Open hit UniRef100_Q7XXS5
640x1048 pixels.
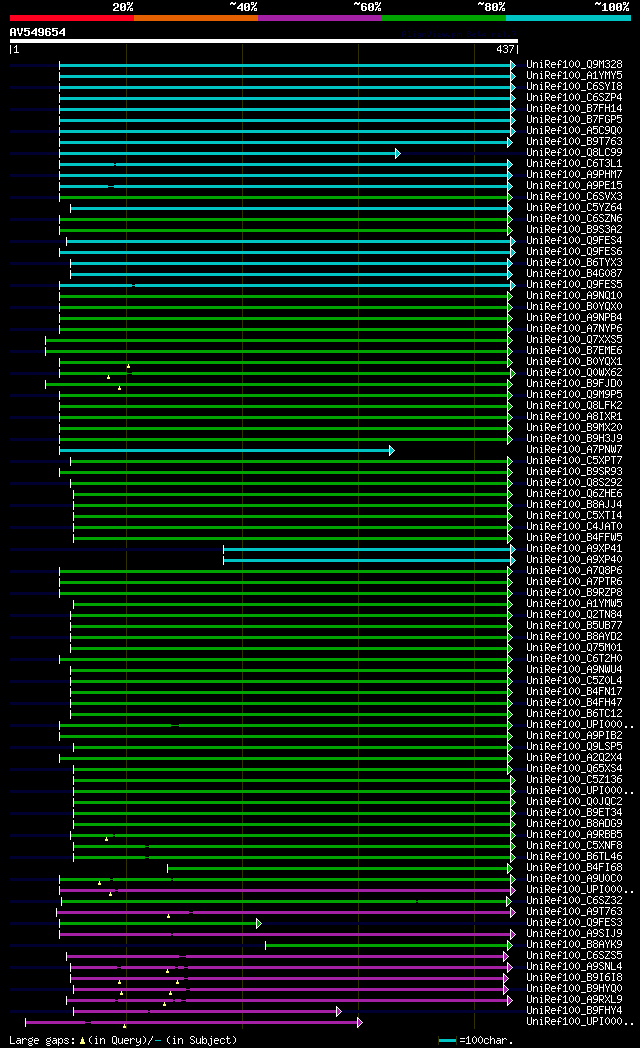tap(574, 340)
